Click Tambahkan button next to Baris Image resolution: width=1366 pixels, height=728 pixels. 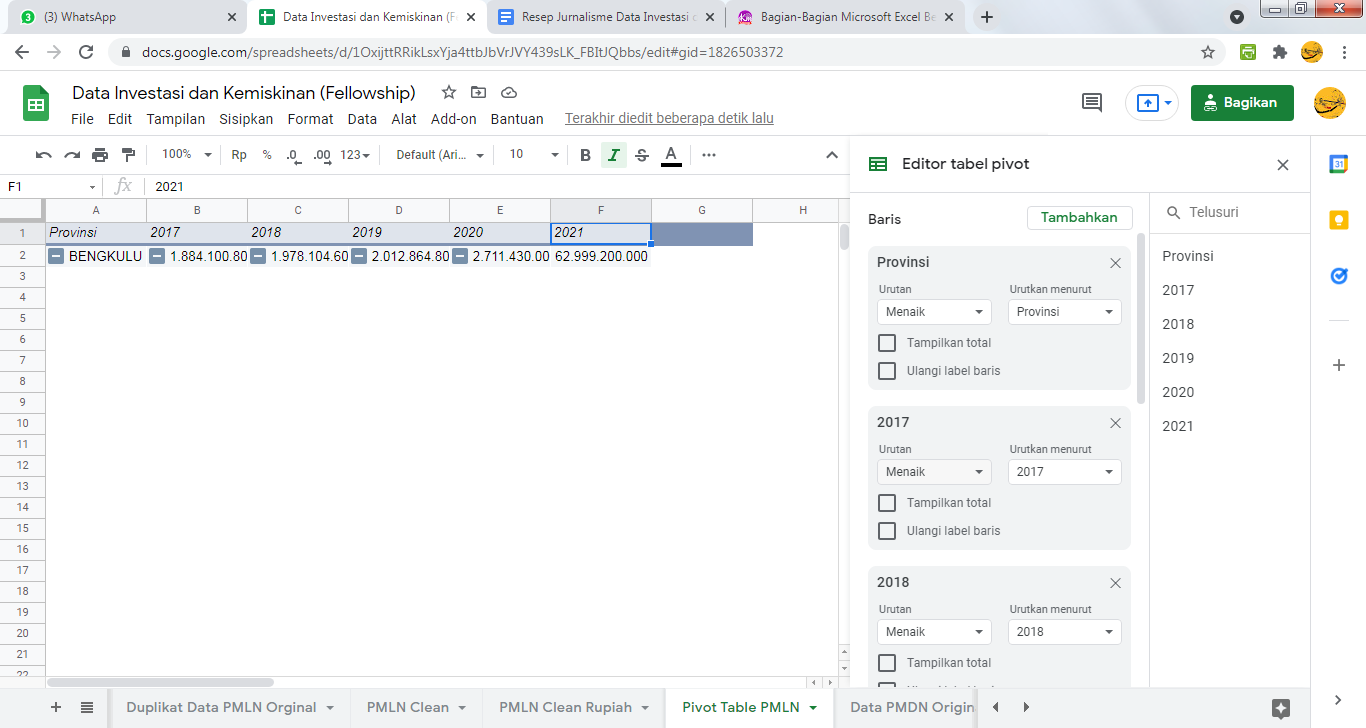click(1079, 218)
